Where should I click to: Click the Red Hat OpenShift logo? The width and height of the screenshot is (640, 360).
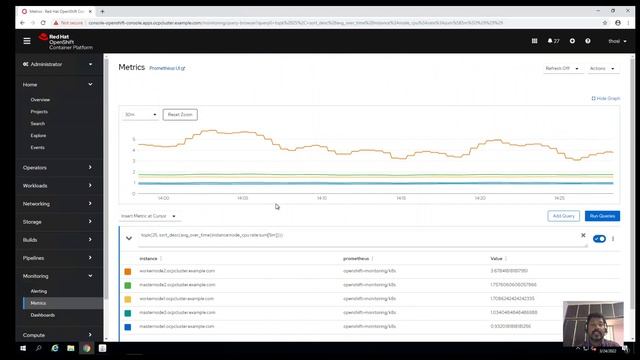point(66,42)
